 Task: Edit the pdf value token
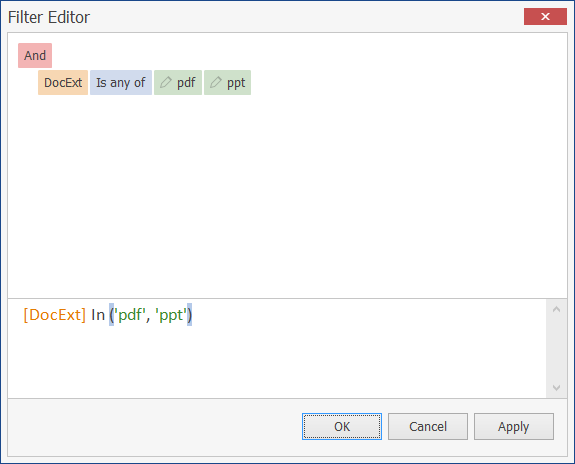pyautogui.click(x=178, y=83)
